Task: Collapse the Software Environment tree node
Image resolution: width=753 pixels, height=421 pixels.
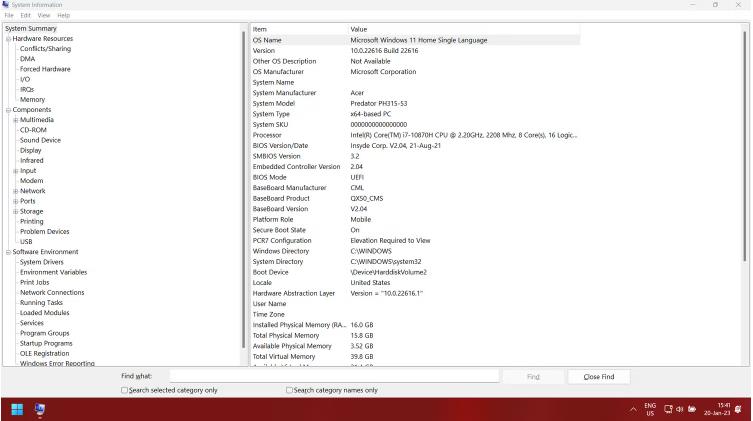Action: pyautogui.click(x=8, y=252)
